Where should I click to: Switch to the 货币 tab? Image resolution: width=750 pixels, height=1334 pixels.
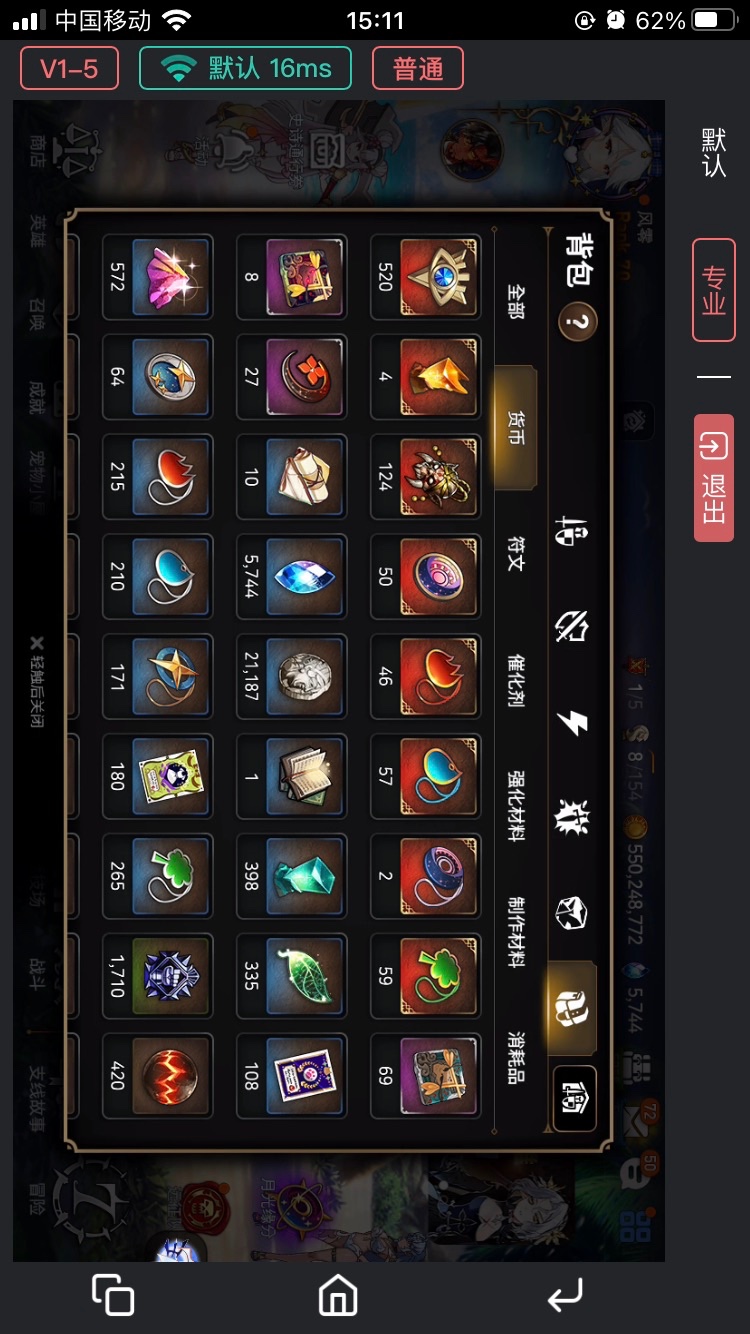(515, 425)
